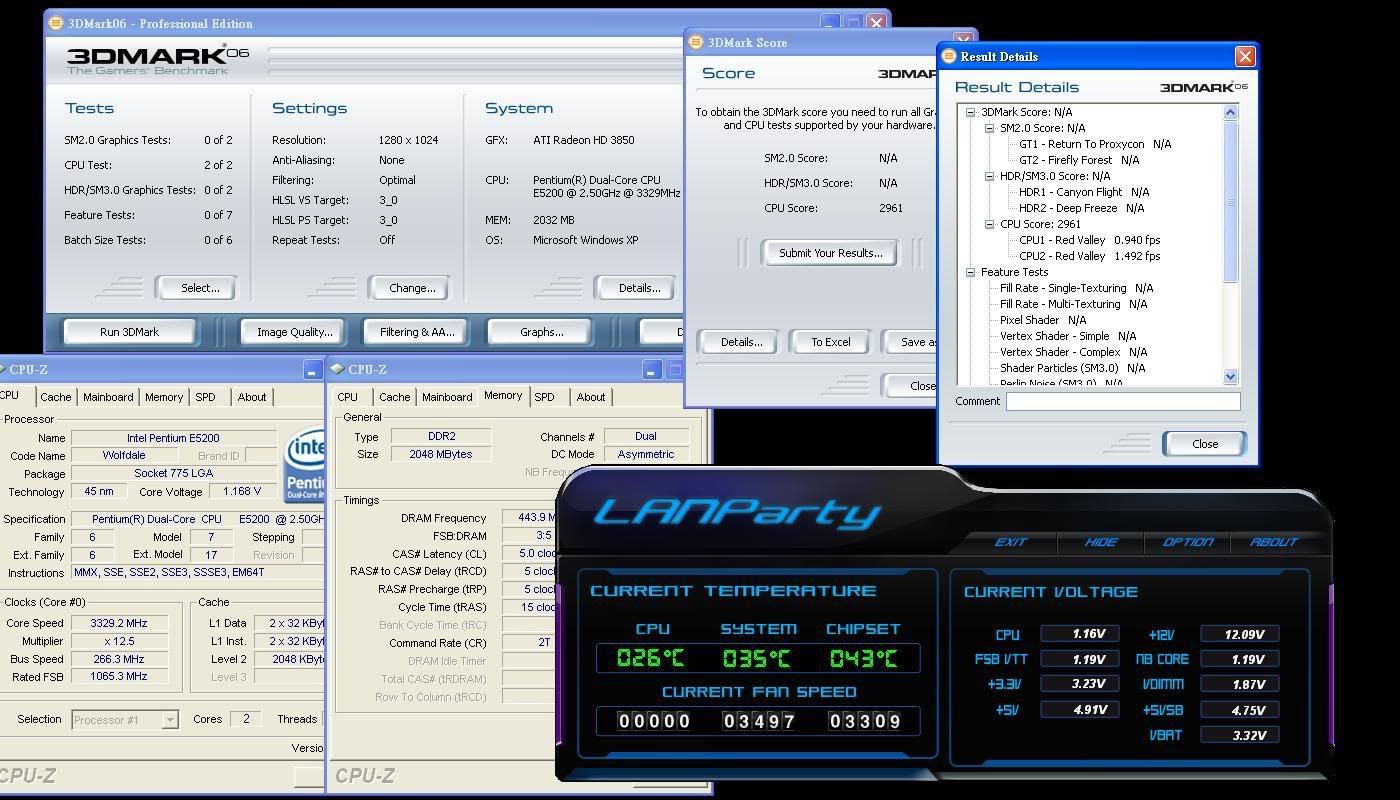This screenshot has width=1400, height=800.
Task: Open ABOUT in the LANParty panel
Action: coord(1274,542)
